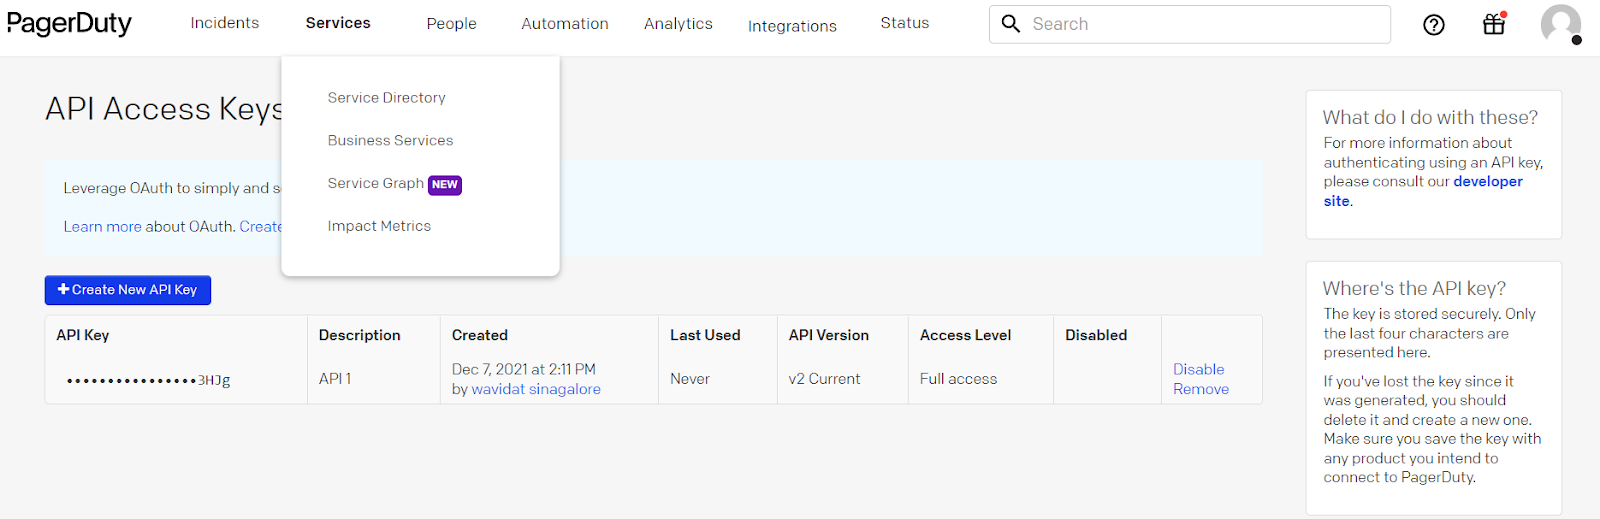Click the Status navigation item
Screen dimensions: 1600x519
(904, 23)
